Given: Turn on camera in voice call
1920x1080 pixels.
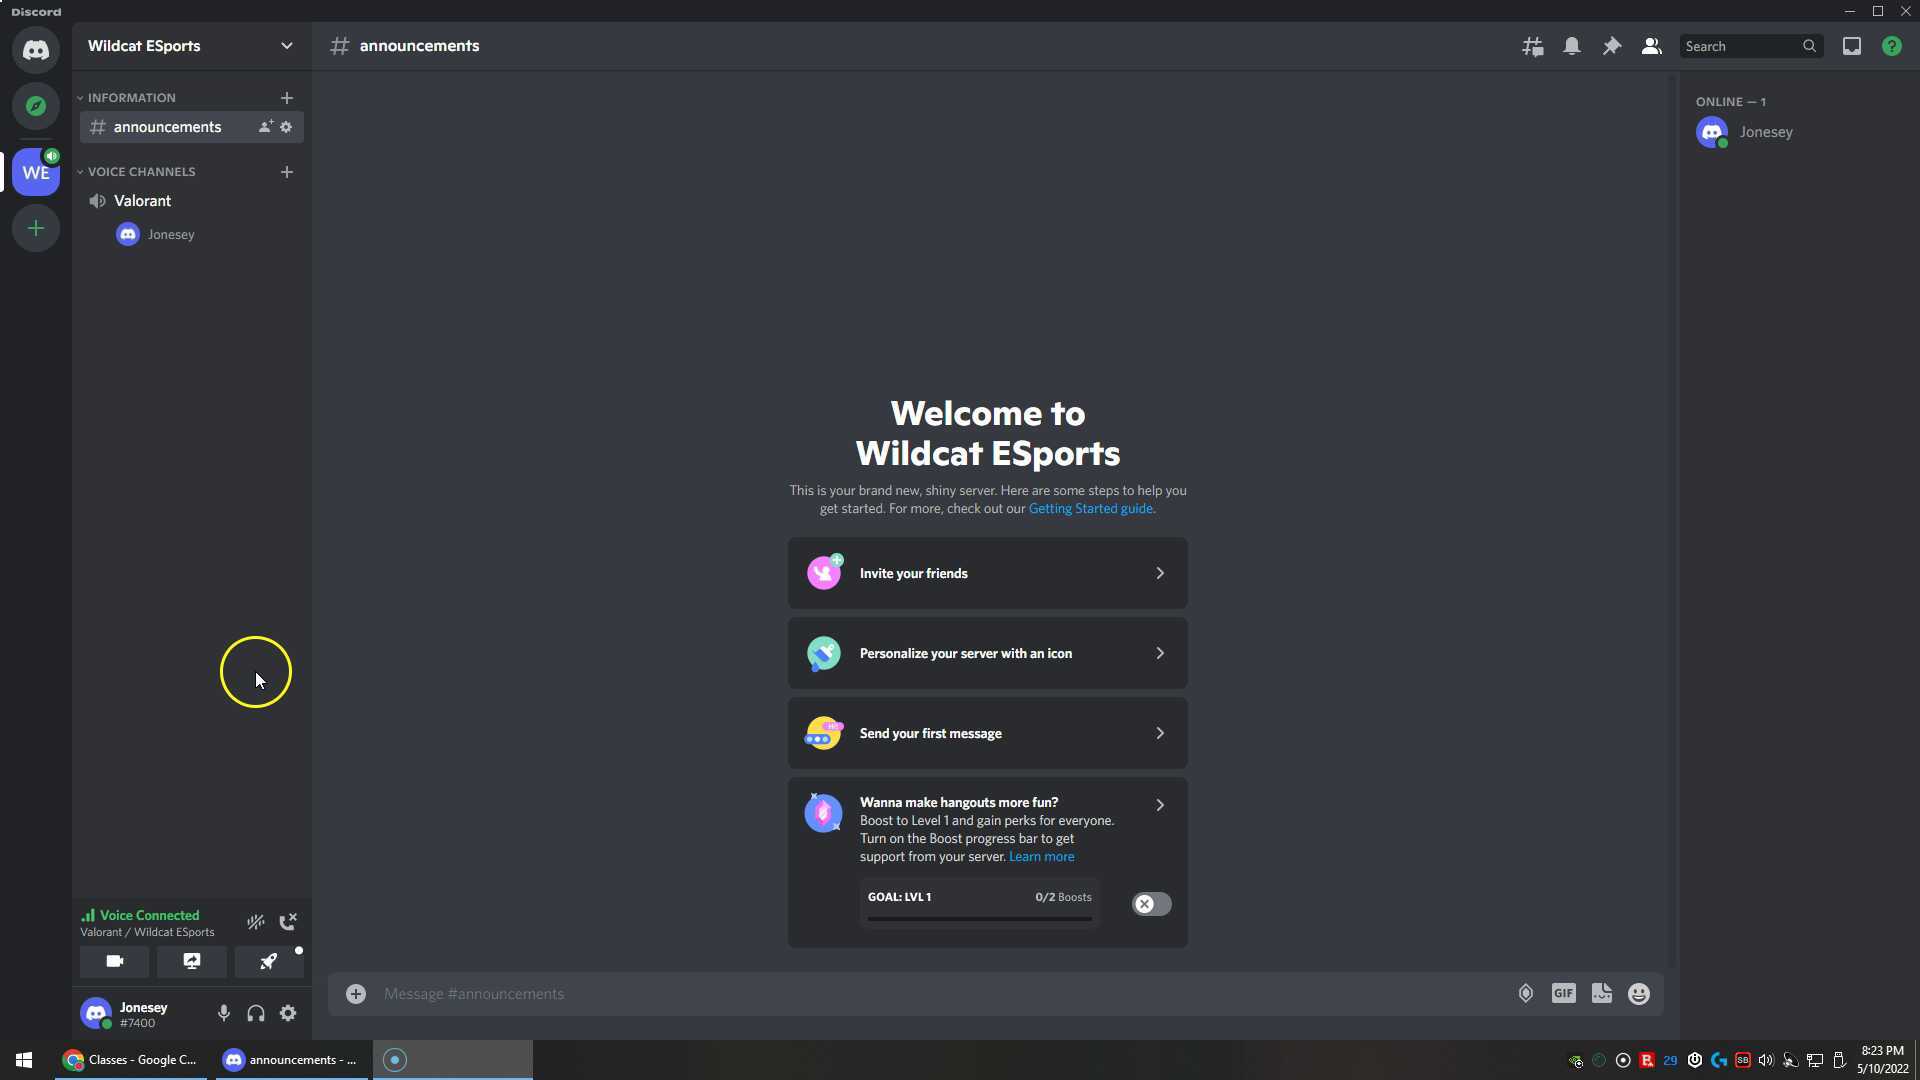Looking at the screenshot, I should [x=114, y=961].
